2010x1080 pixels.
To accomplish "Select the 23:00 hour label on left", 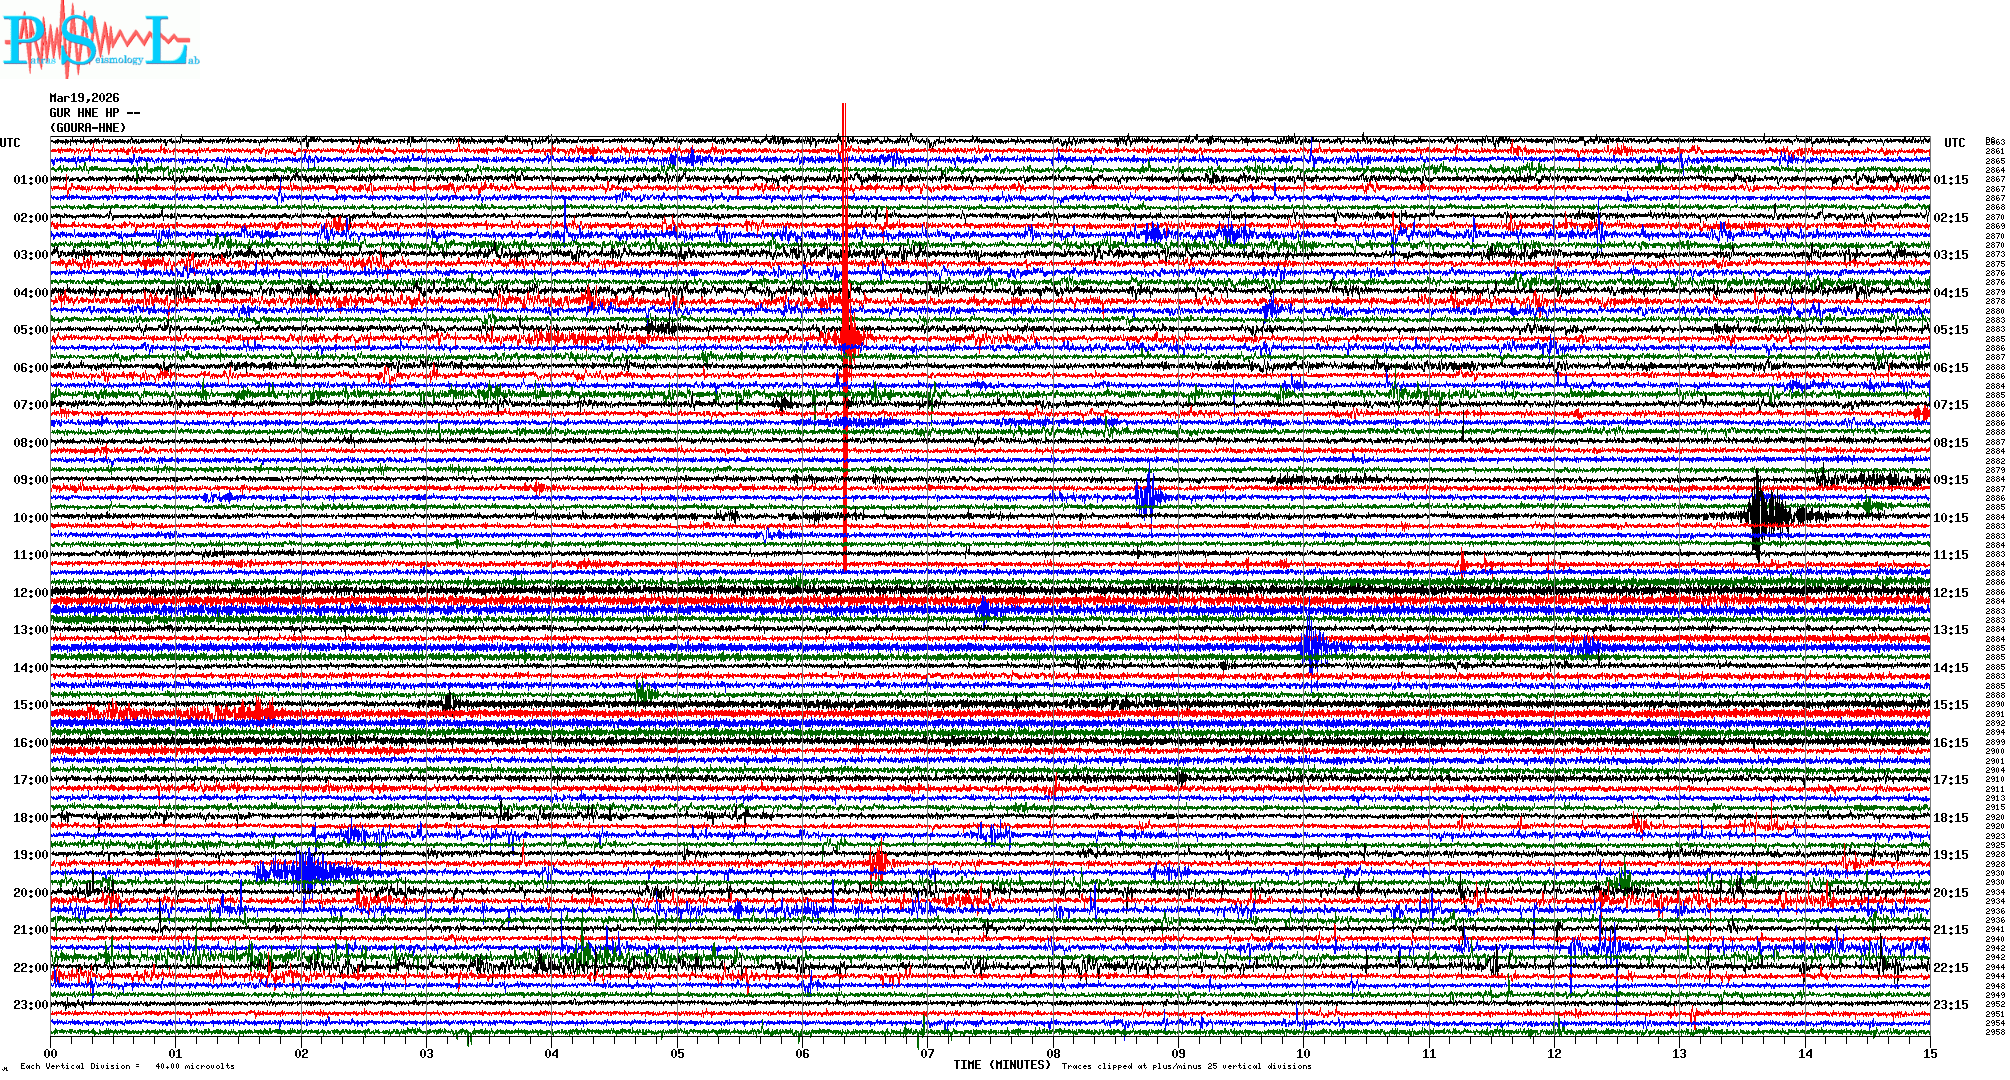I will point(30,1005).
